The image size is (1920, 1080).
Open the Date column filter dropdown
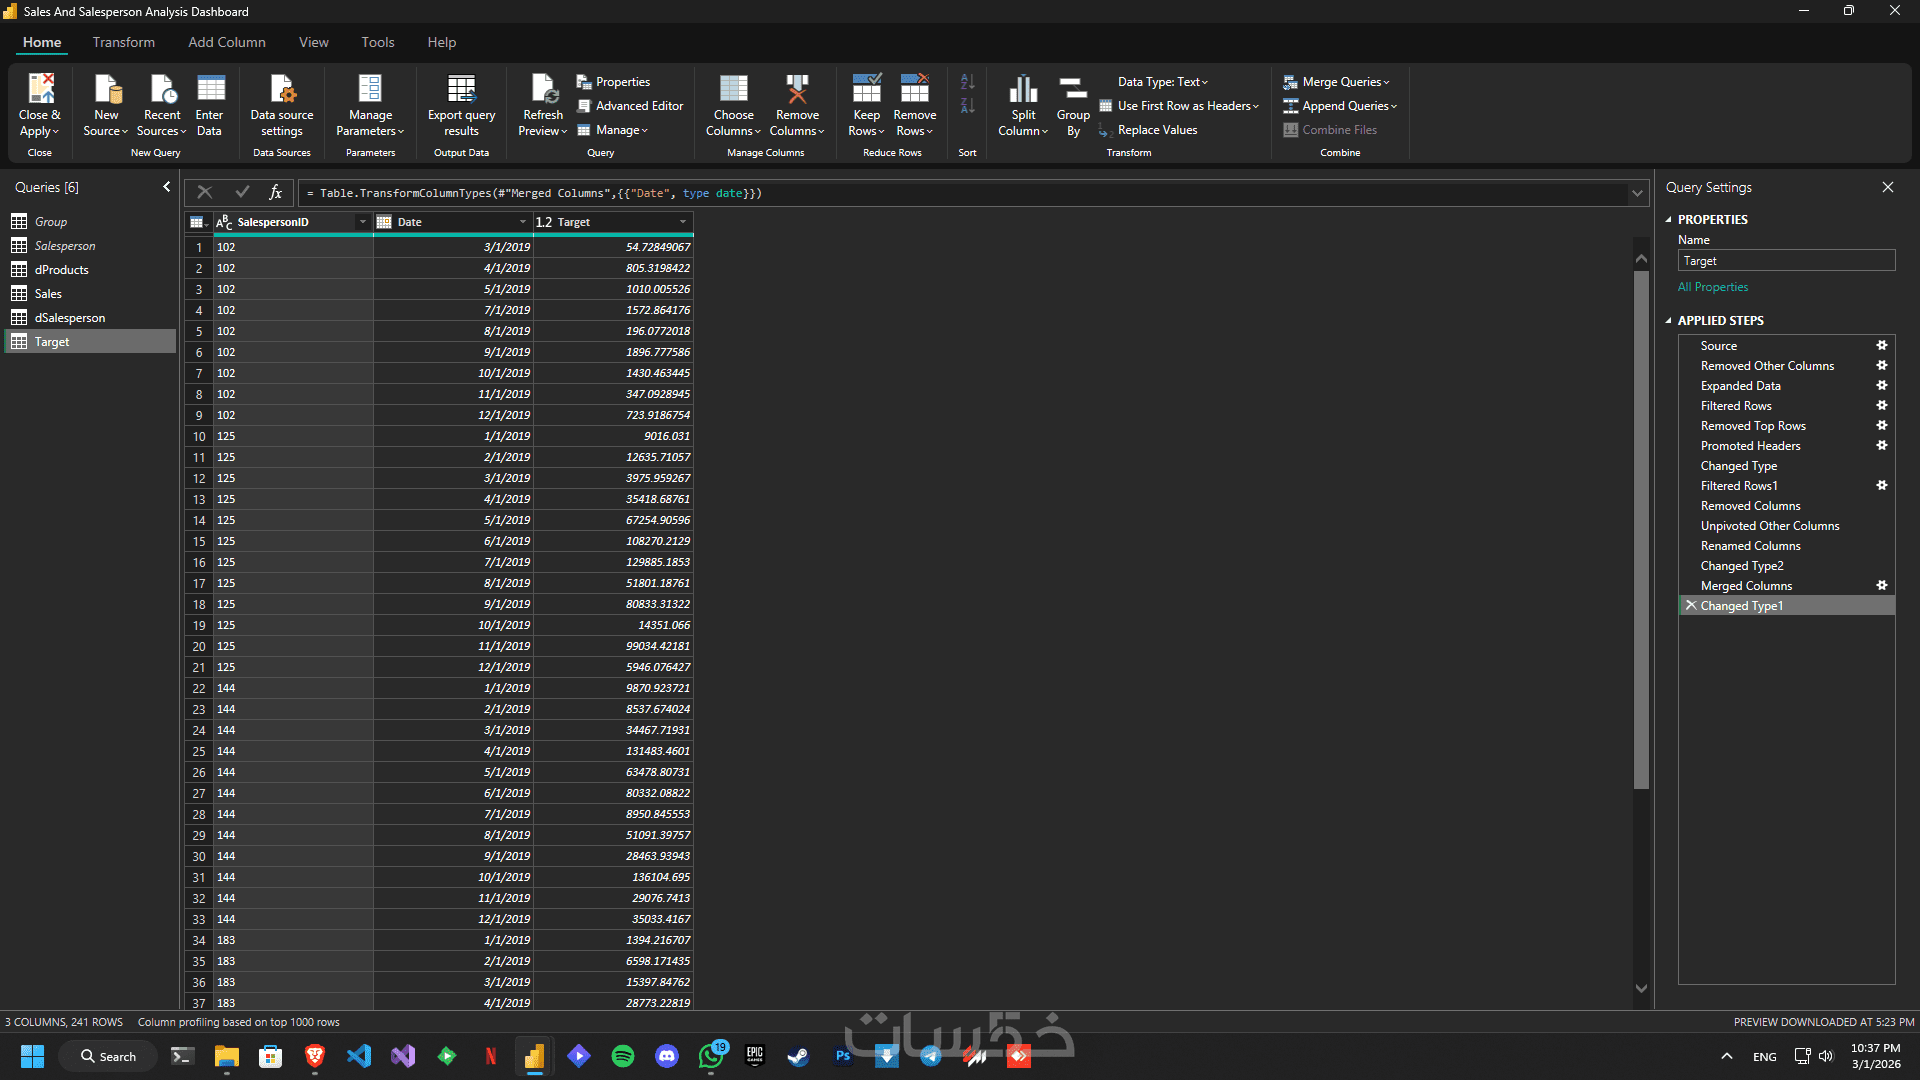pos(522,222)
